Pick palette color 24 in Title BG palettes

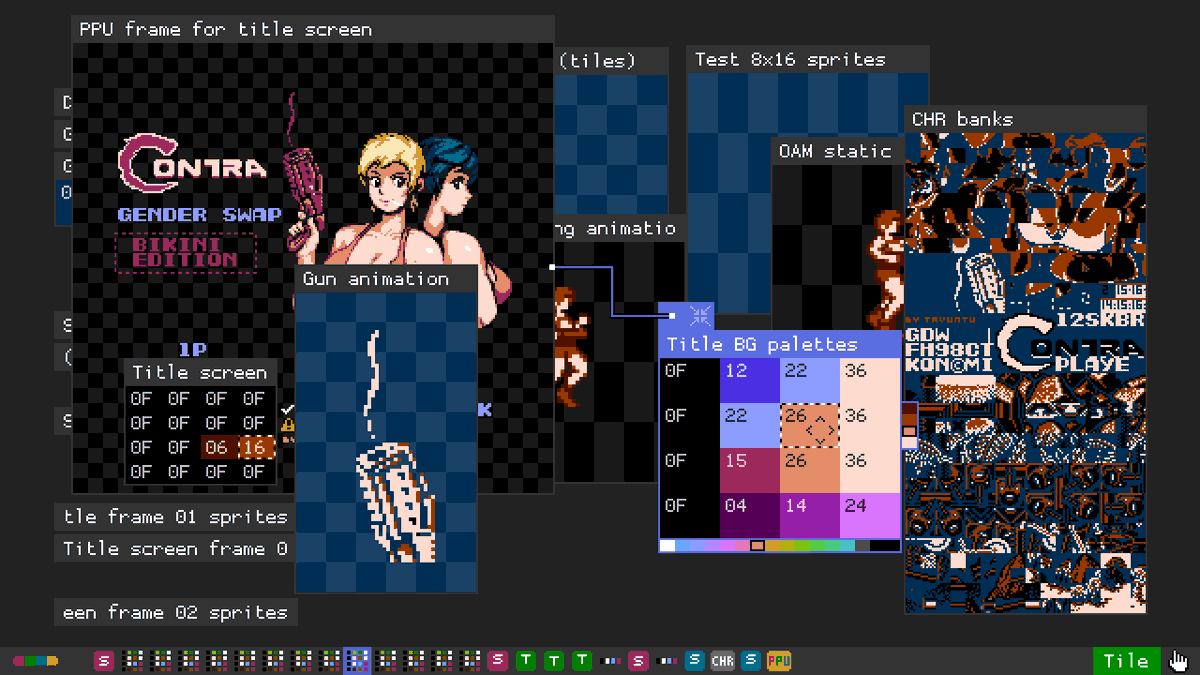(870, 516)
